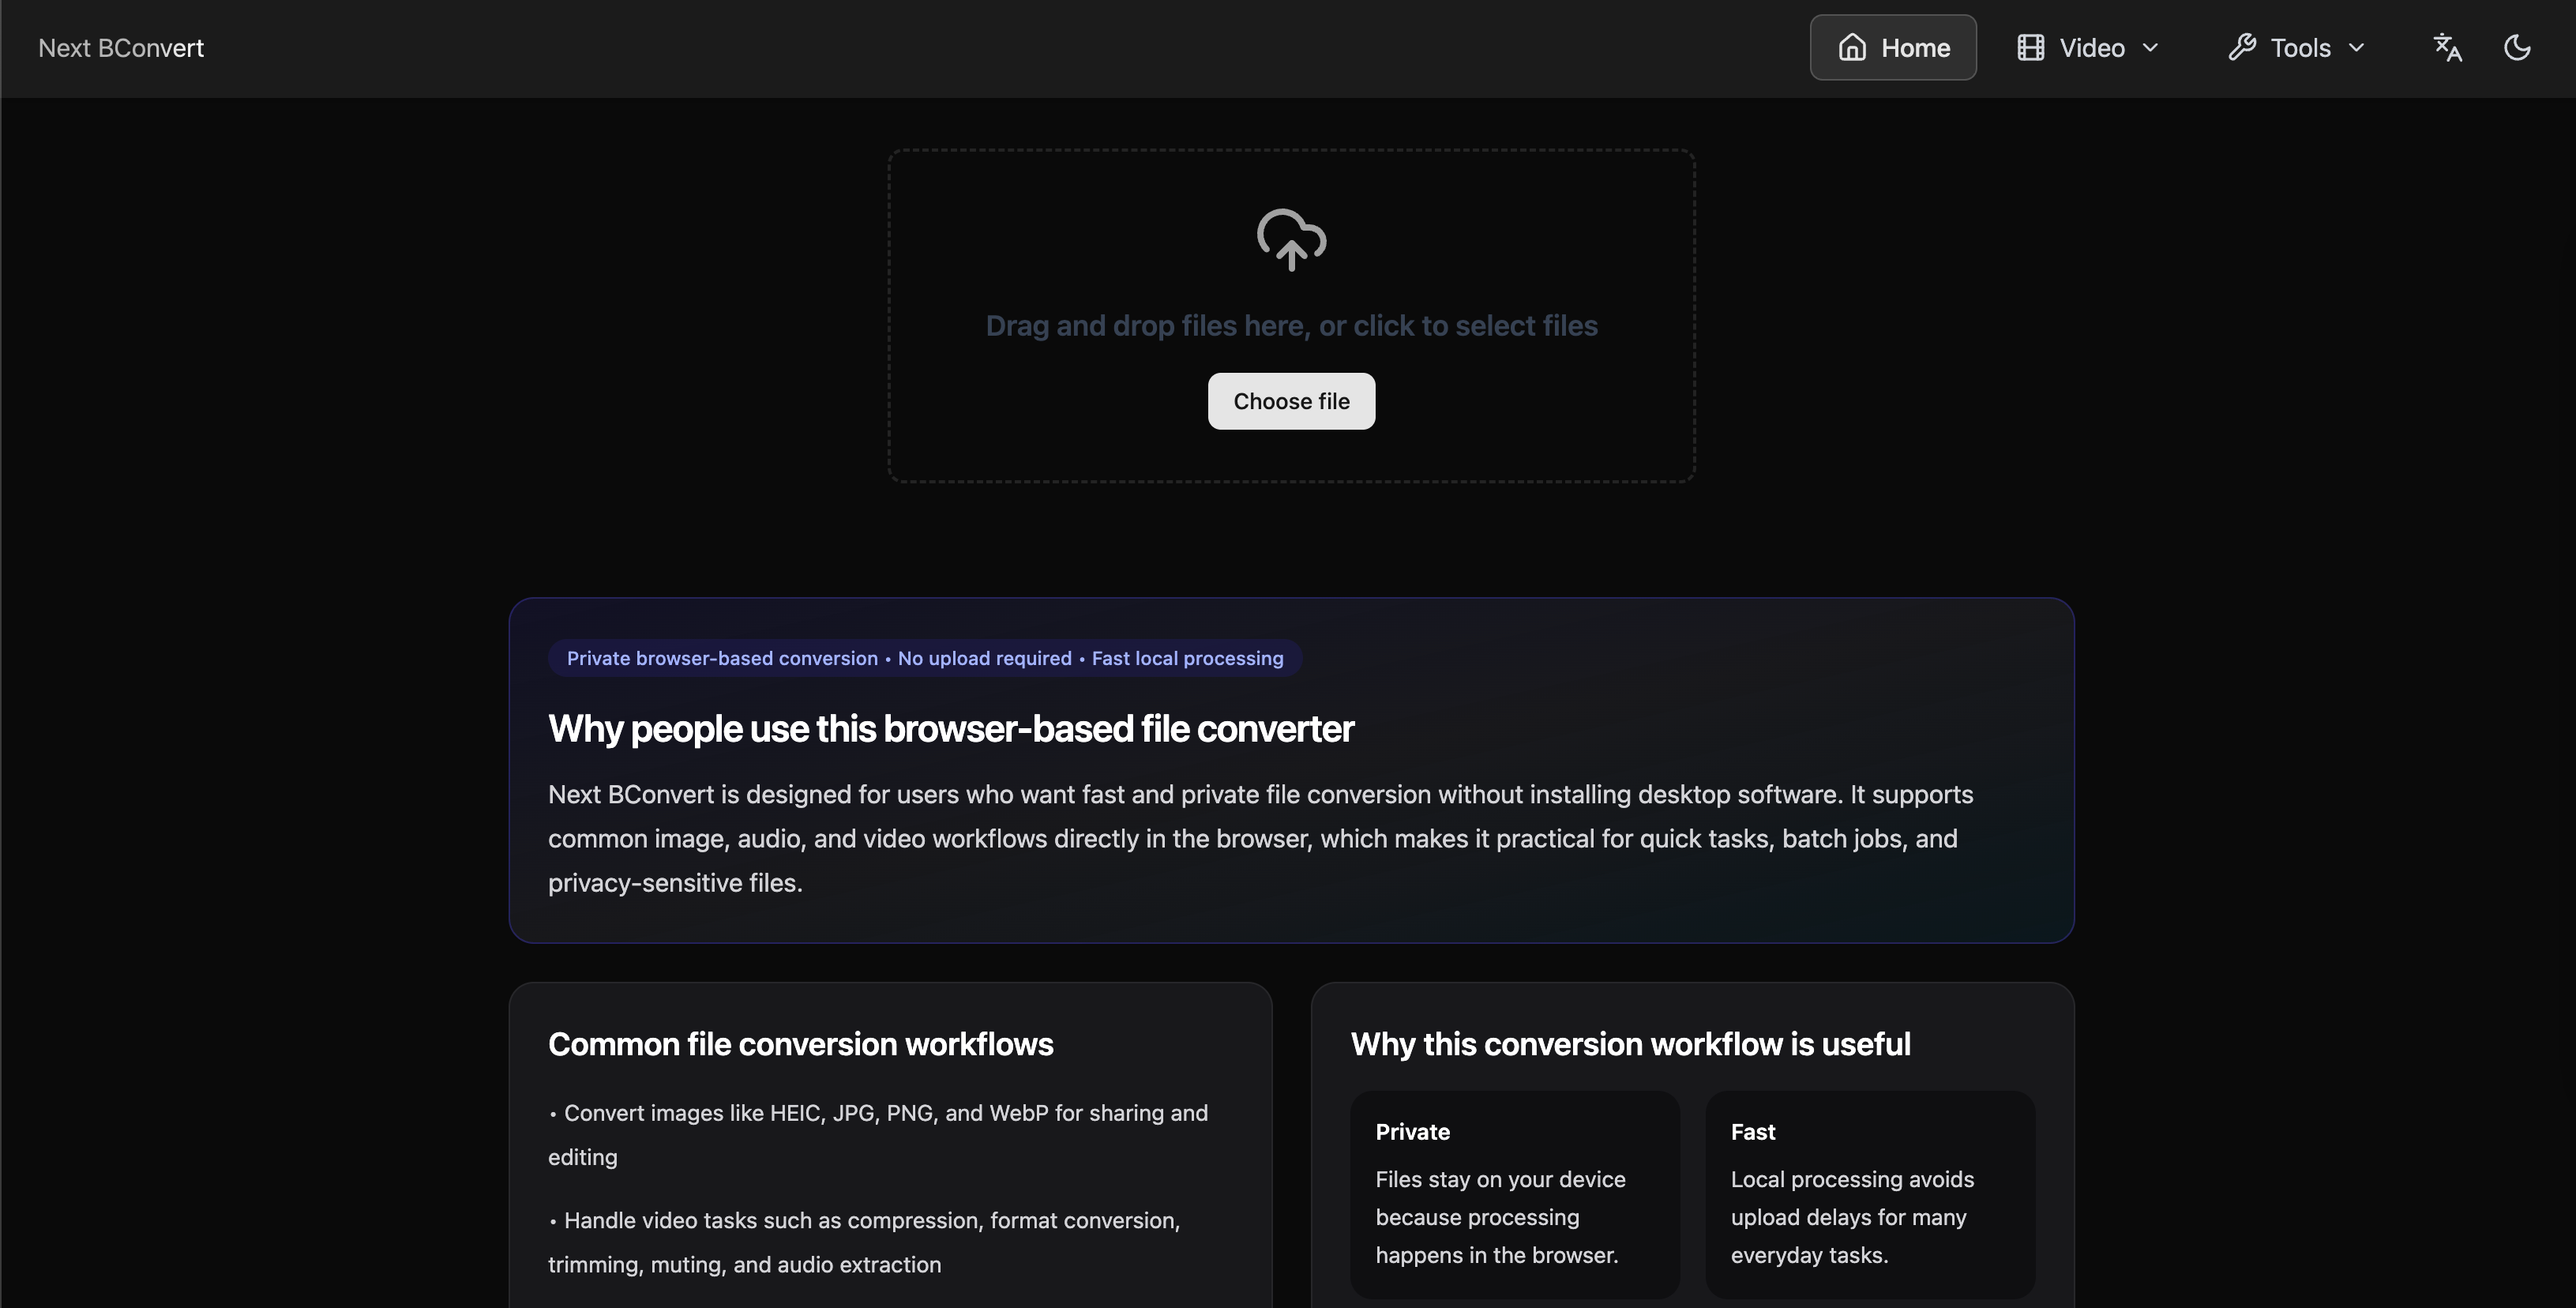The width and height of the screenshot is (2576, 1308).
Task: Click the Tools wrench icon
Action: pos(2242,48)
